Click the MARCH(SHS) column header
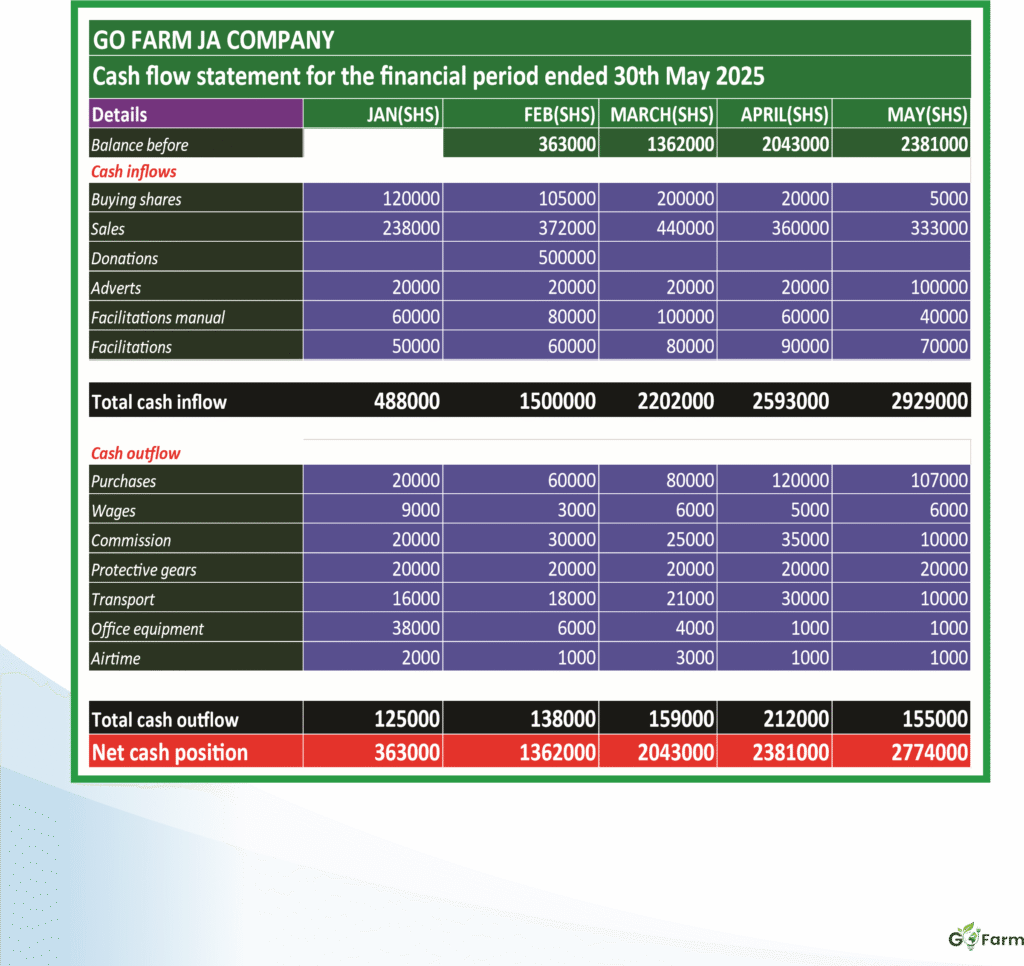This screenshot has width=1024, height=966. pos(662,114)
